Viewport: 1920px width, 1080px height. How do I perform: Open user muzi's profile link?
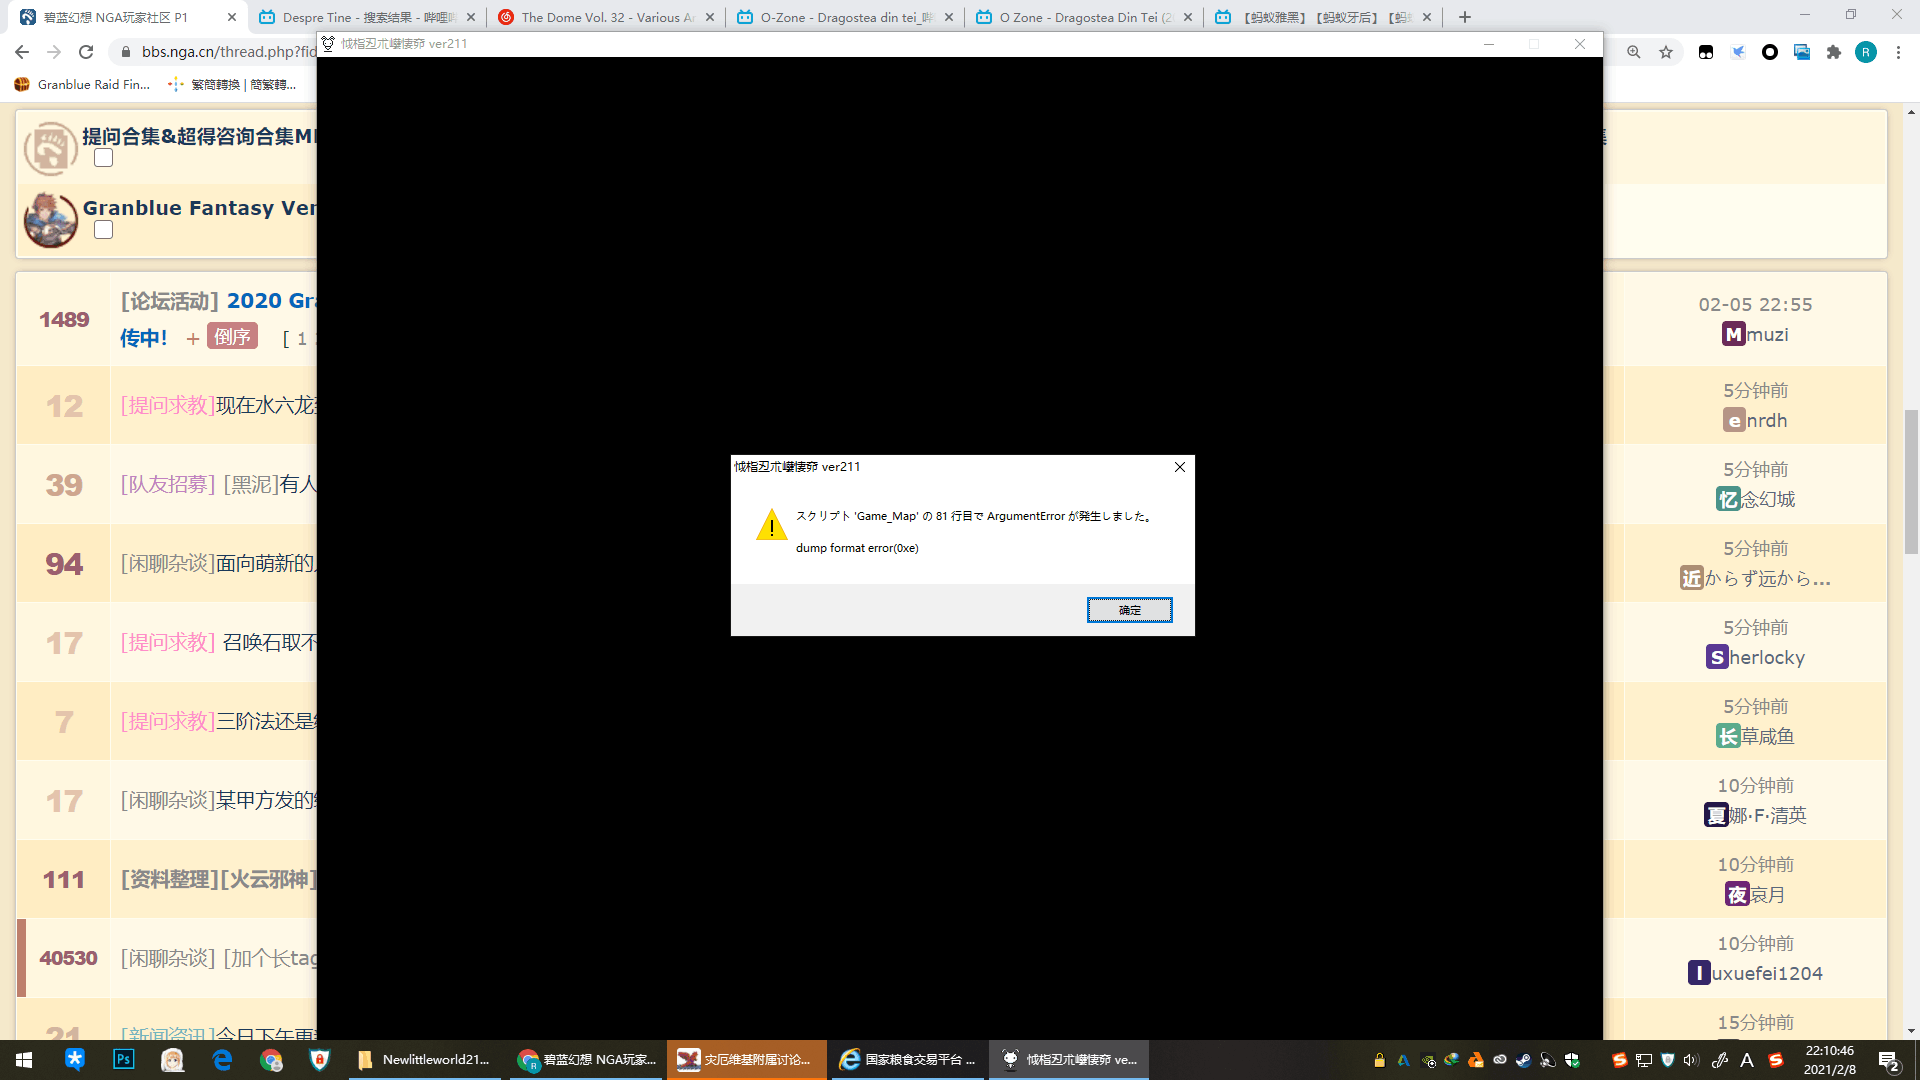pyautogui.click(x=1756, y=334)
